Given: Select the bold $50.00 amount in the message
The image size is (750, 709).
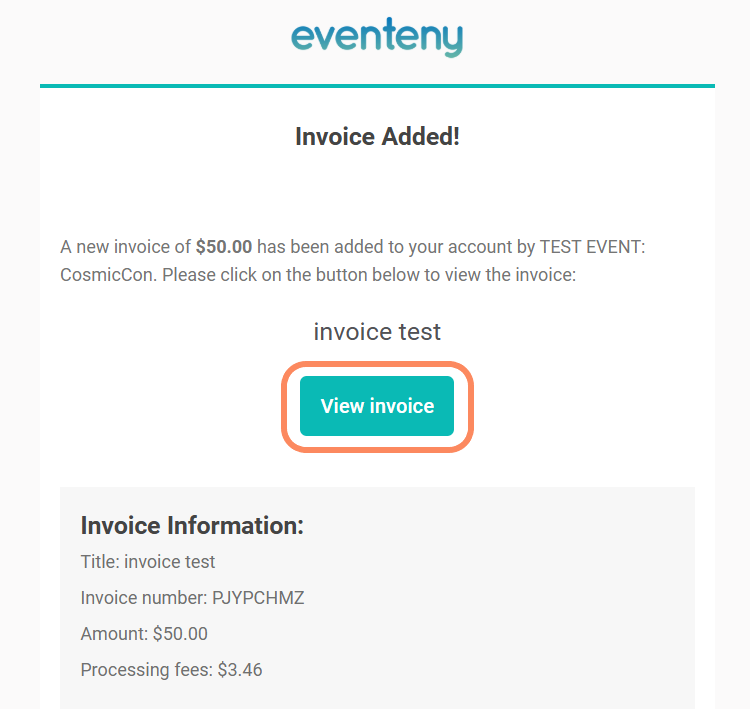Looking at the screenshot, I should 224,247.
